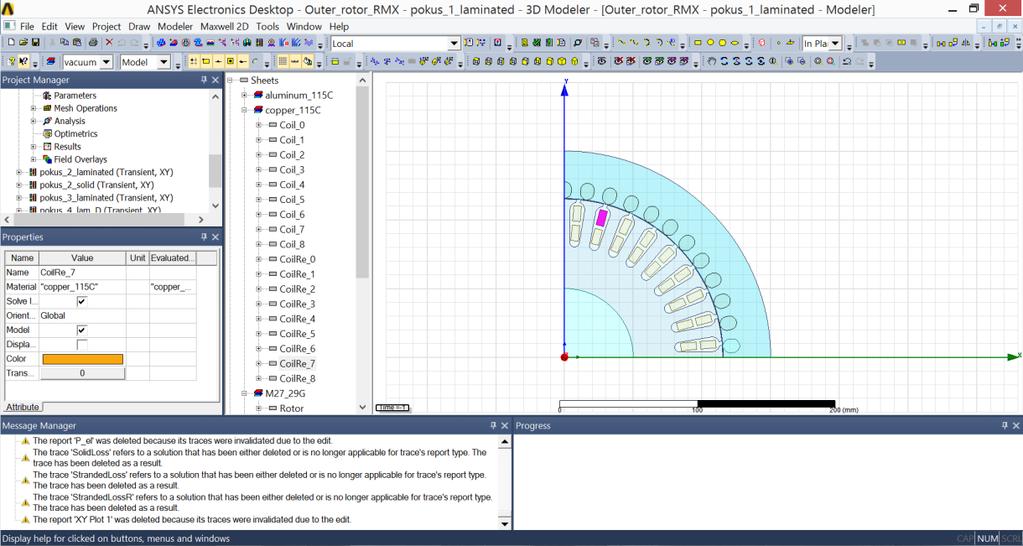Pin the Message Manager panel
The image size is (1023, 546).
493,425
